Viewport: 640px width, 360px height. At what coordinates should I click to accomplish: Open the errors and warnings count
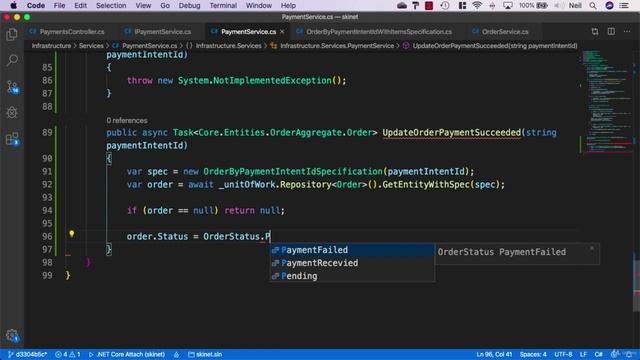[x=68, y=354]
